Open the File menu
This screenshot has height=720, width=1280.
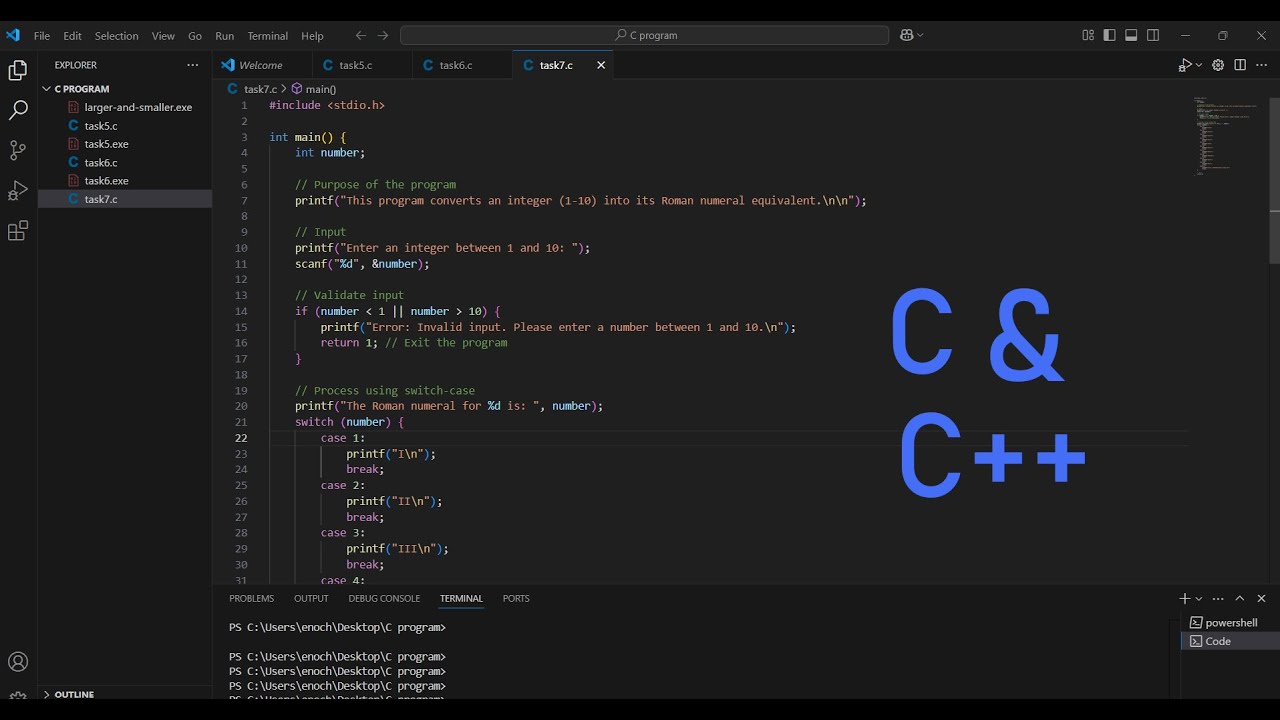[x=42, y=35]
